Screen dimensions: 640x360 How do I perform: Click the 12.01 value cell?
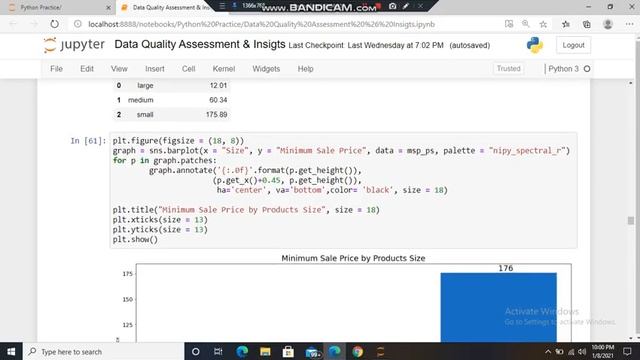pos(218,85)
